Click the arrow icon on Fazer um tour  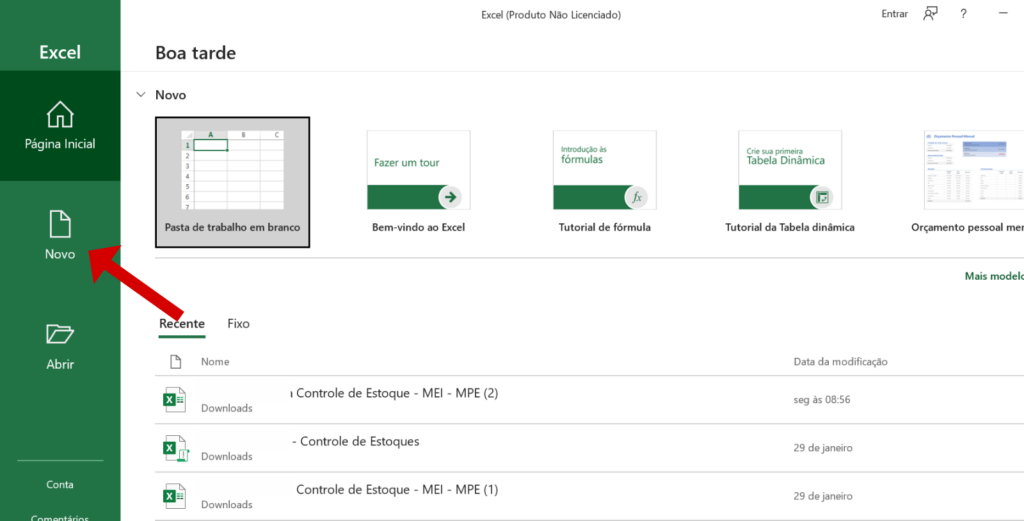coord(450,197)
